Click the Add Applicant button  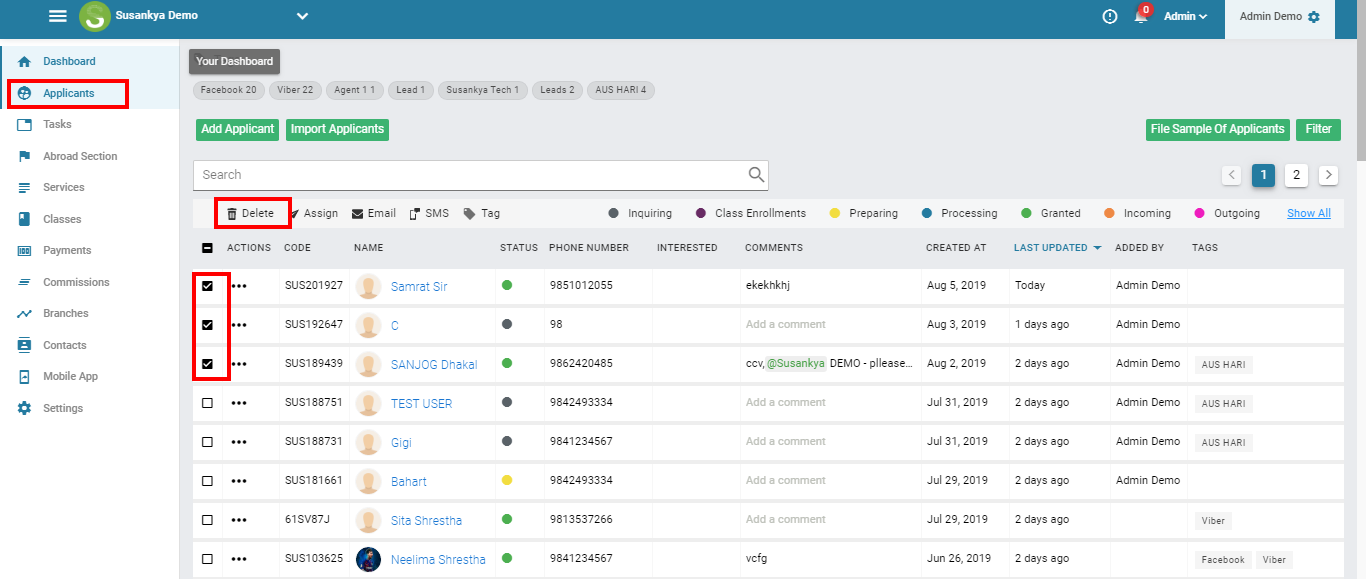[237, 129]
